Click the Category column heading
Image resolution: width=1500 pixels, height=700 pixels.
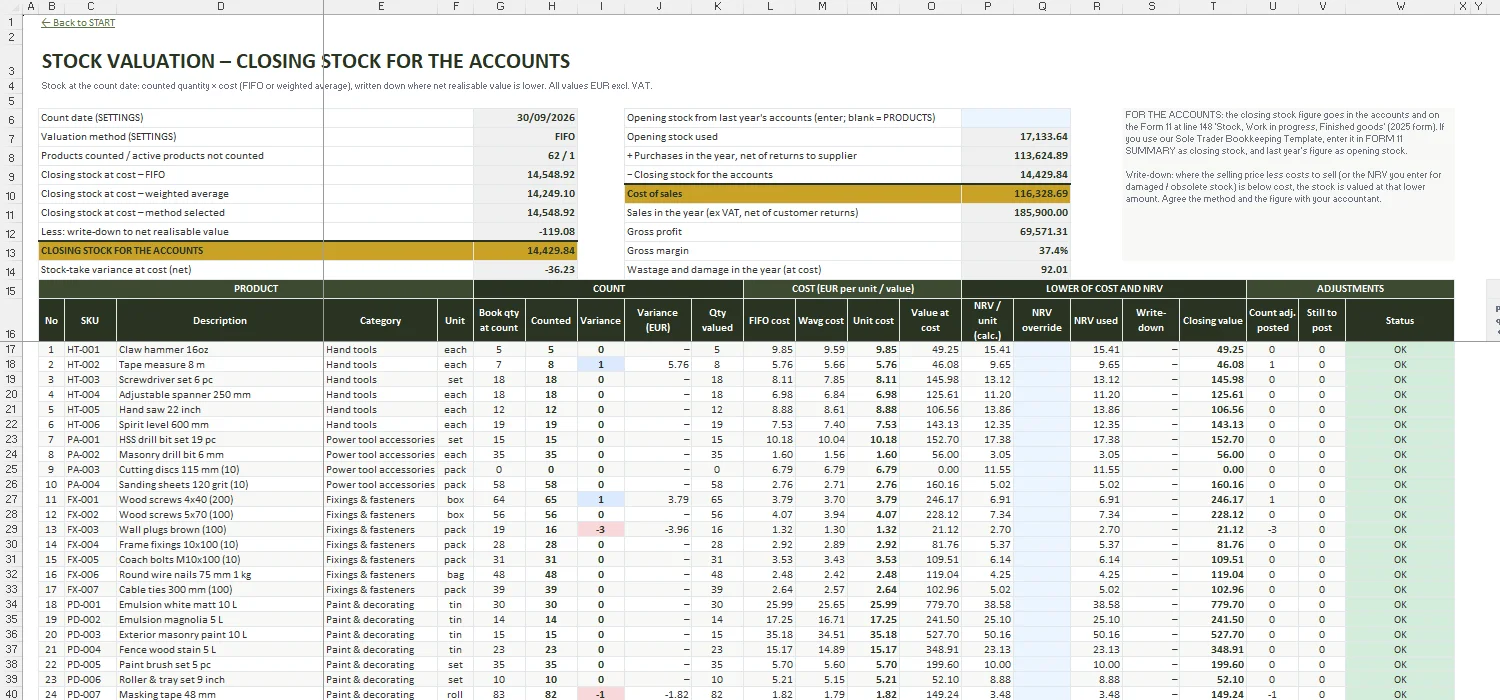click(x=381, y=321)
